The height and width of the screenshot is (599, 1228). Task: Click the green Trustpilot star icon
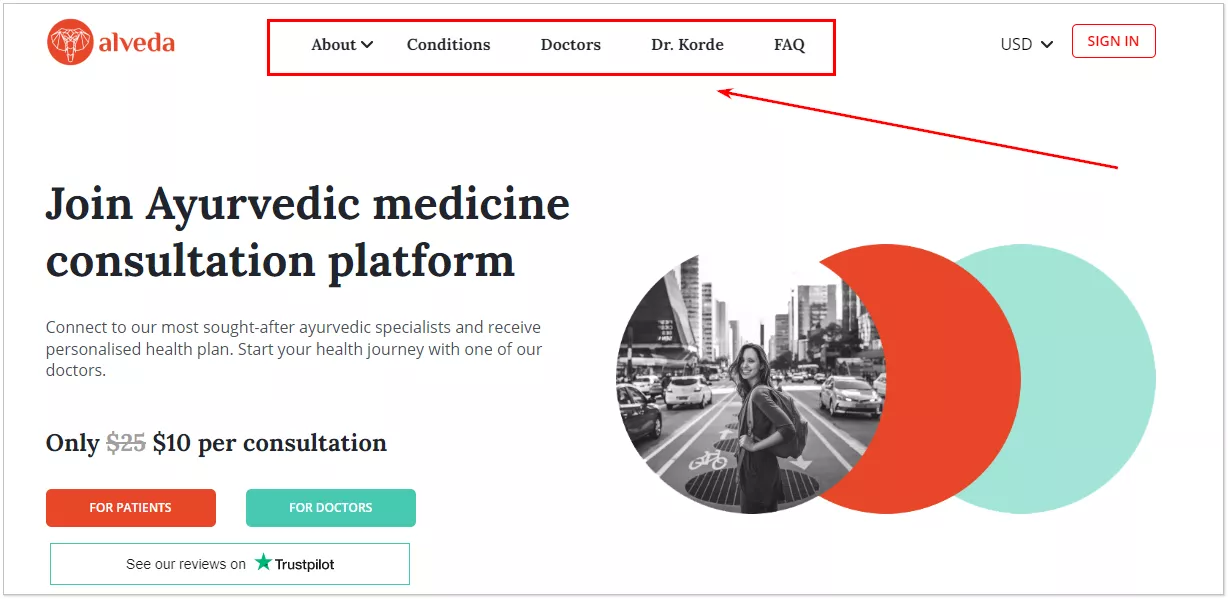pos(263,562)
